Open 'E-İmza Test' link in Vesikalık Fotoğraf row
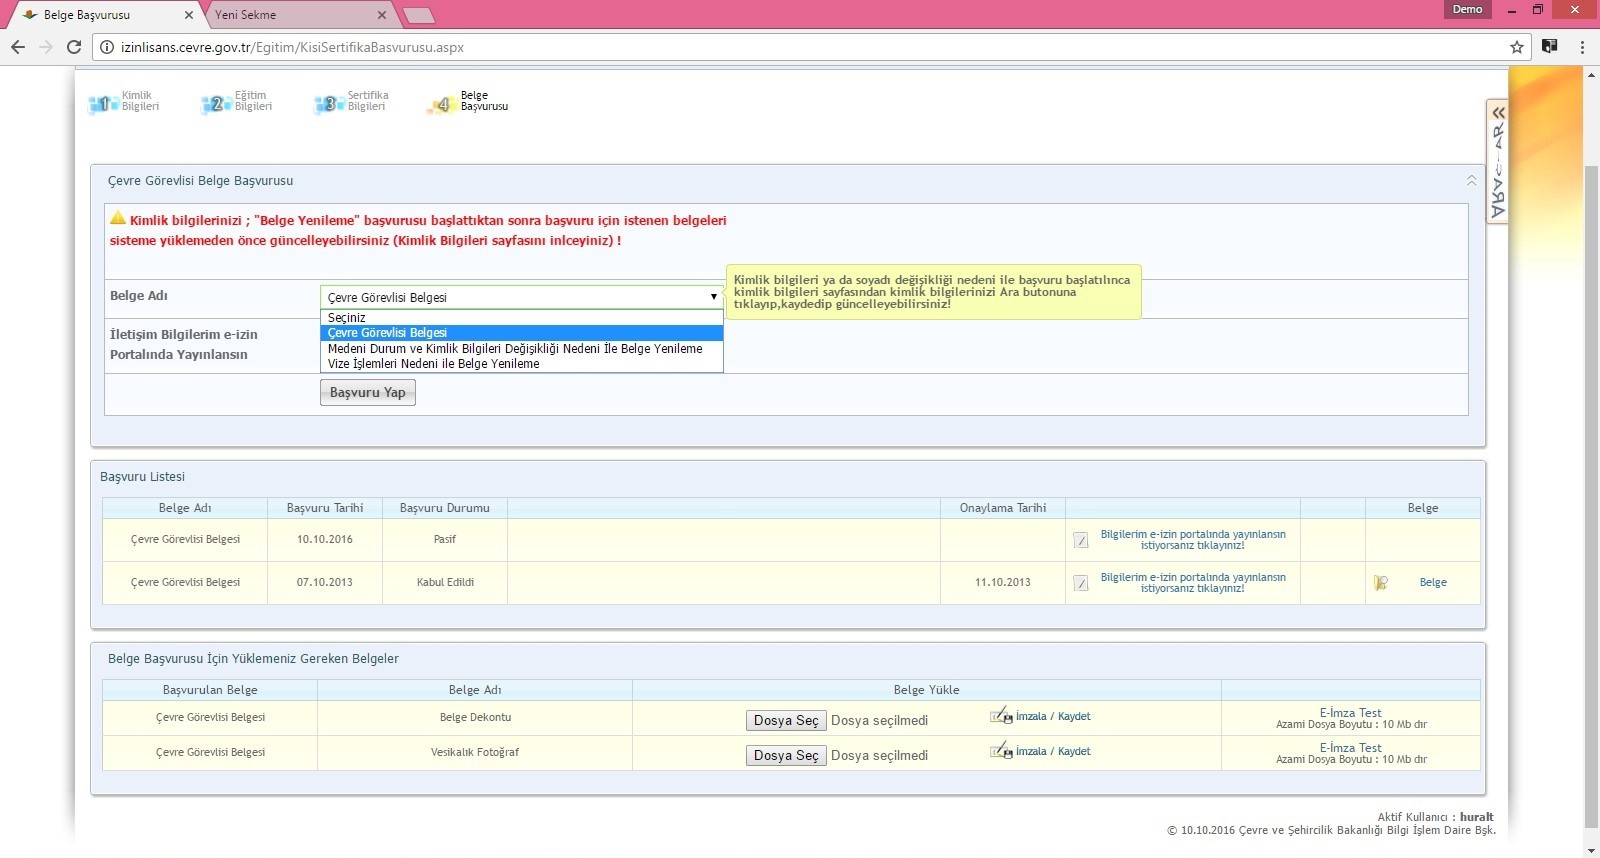The width and height of the screenshot is (1600, 858). tap(1350, 748)
